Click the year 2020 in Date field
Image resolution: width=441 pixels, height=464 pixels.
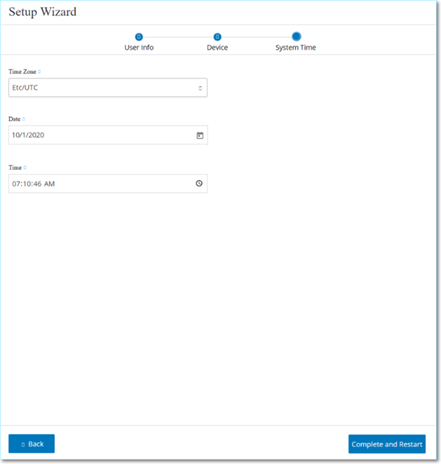[36, 135]
